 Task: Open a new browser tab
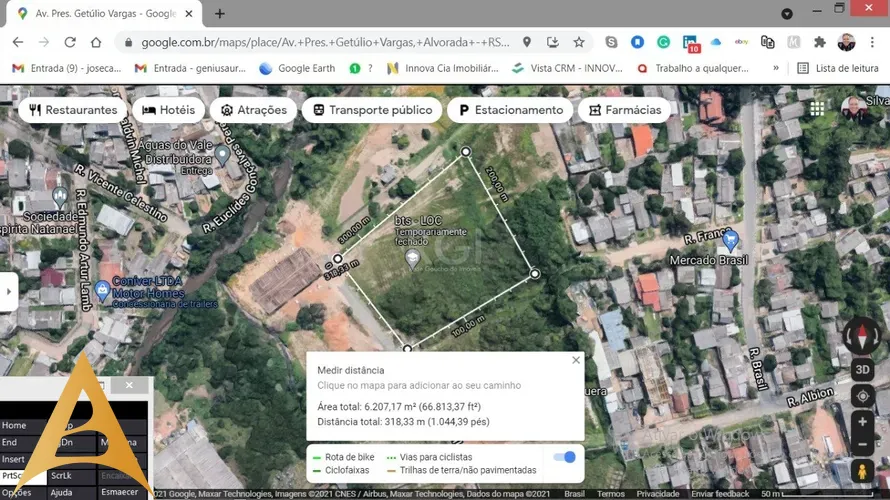(219, 14)
